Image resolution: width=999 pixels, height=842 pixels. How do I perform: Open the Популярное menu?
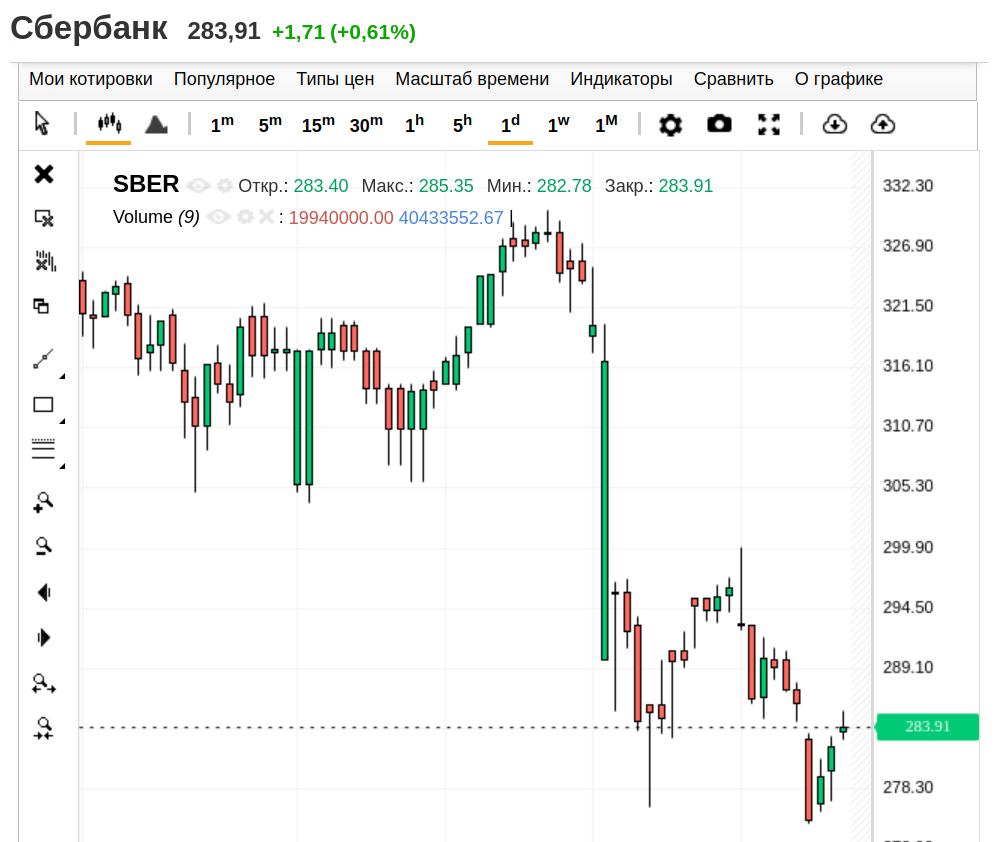224,79
